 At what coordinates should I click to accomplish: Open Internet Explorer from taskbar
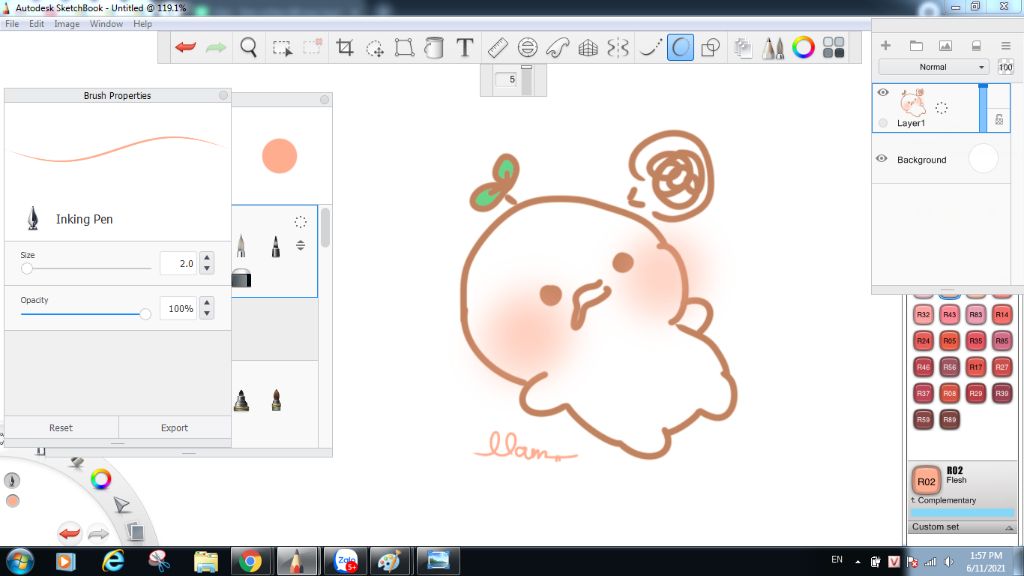(113, 561)
